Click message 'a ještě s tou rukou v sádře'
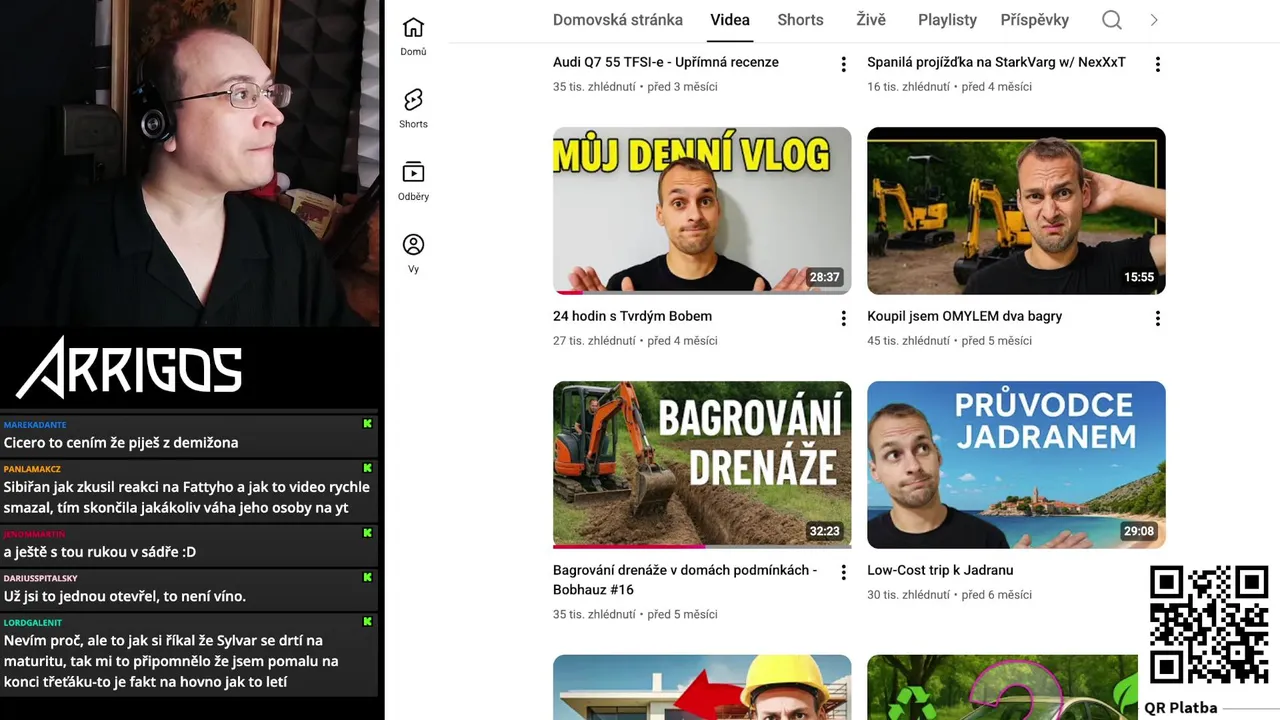Image resolution: width=1280 pixels, height=720 pixels. 100,552
